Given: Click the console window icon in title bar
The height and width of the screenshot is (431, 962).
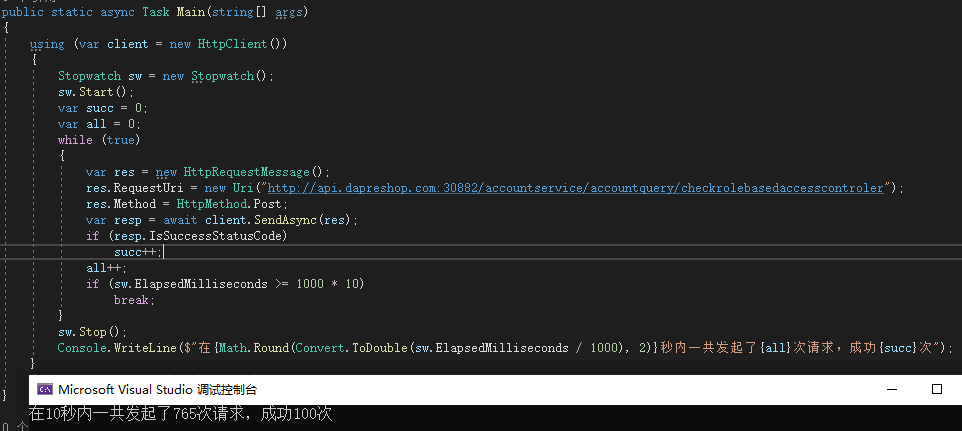Looking at the screenshot, I should [x=44, y=389].
